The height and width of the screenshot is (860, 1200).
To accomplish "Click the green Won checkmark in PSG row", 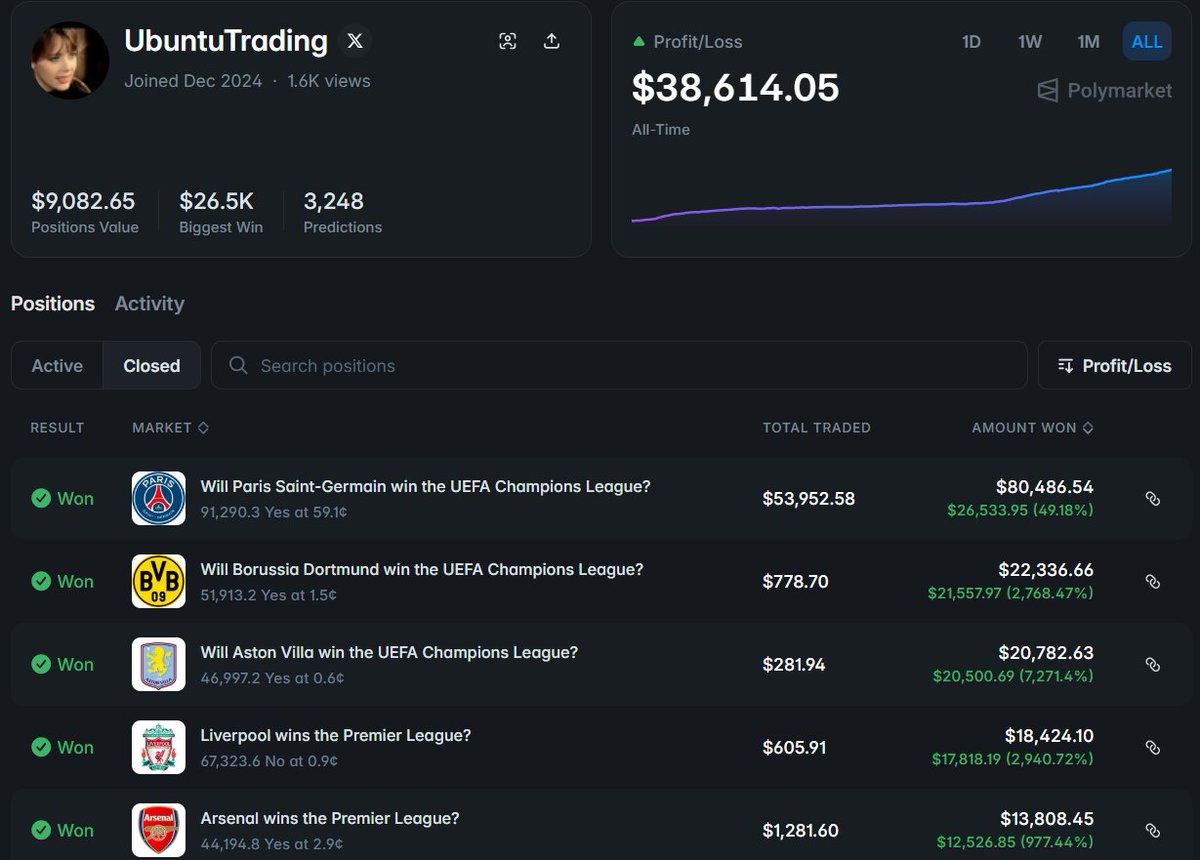I will 41,498.
